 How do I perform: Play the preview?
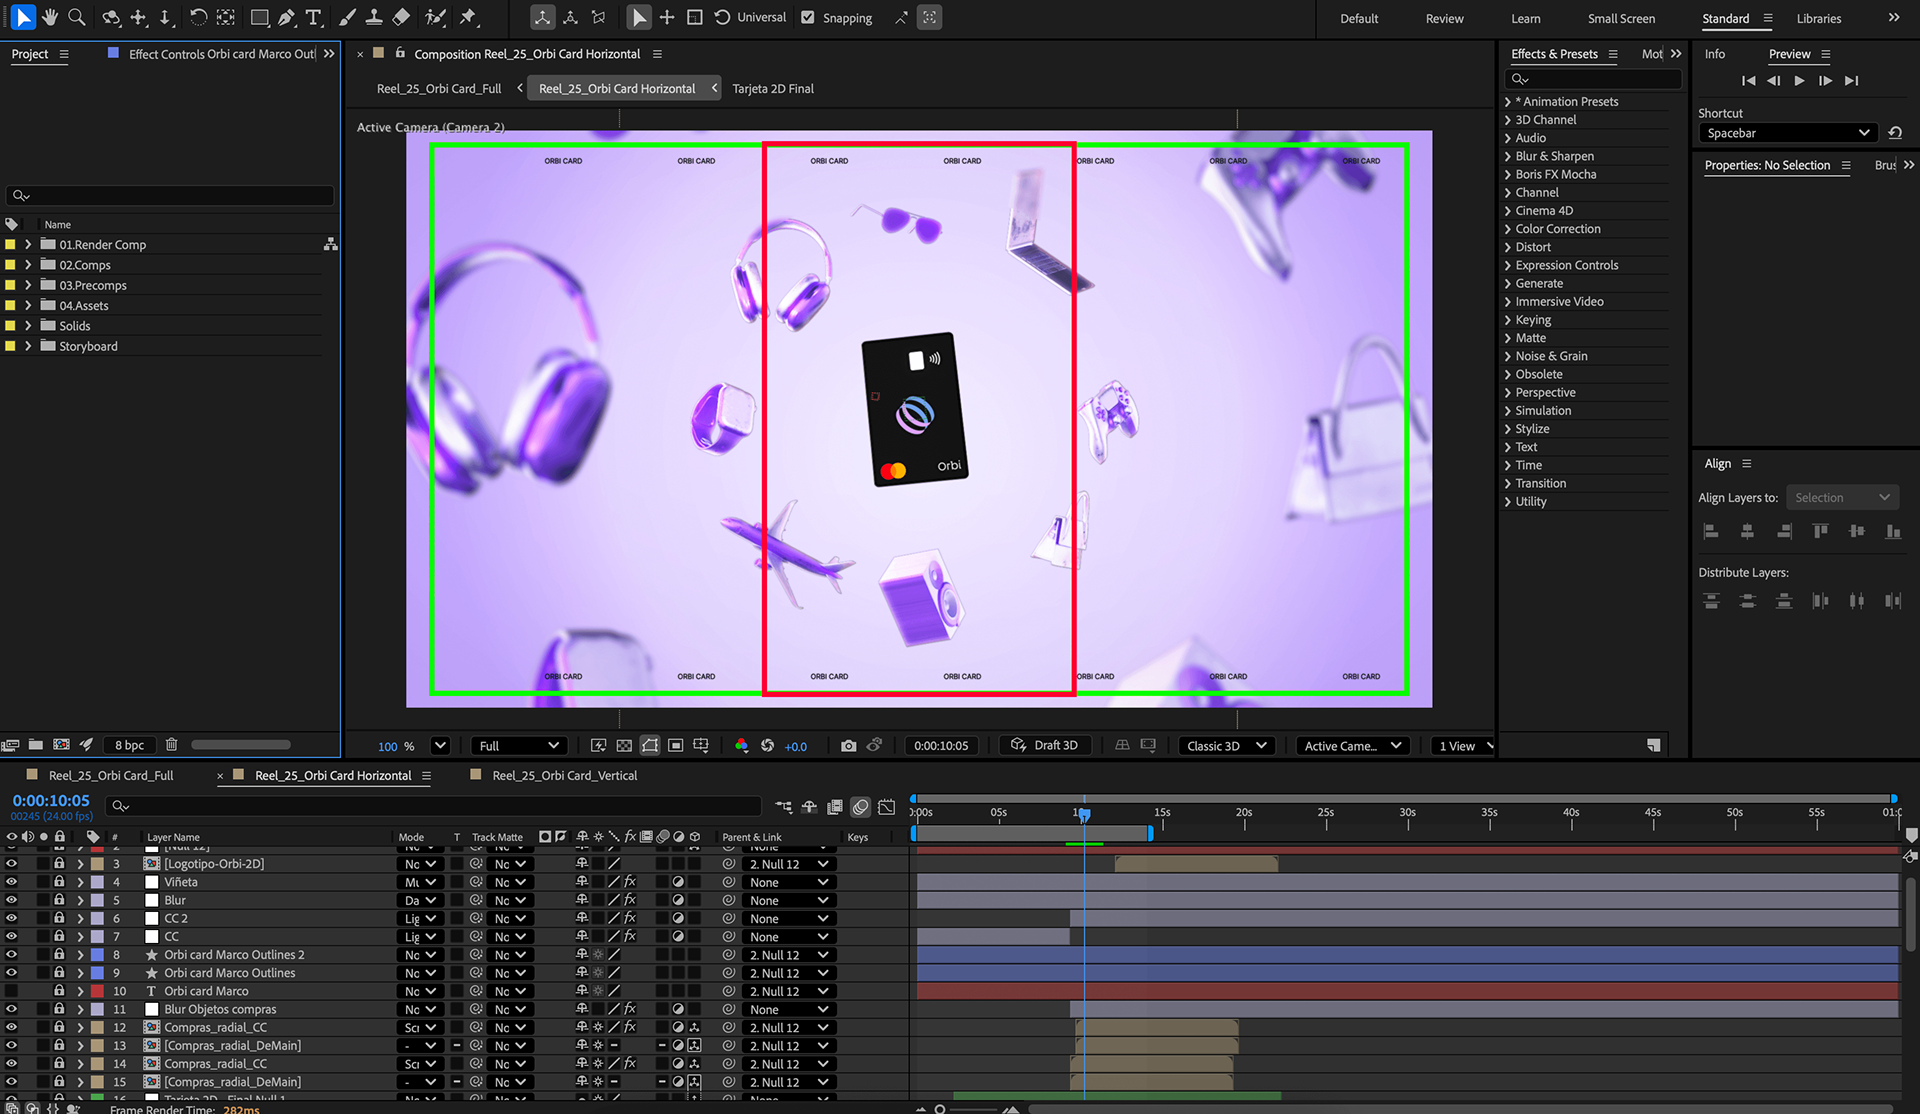coord(1799,81)
